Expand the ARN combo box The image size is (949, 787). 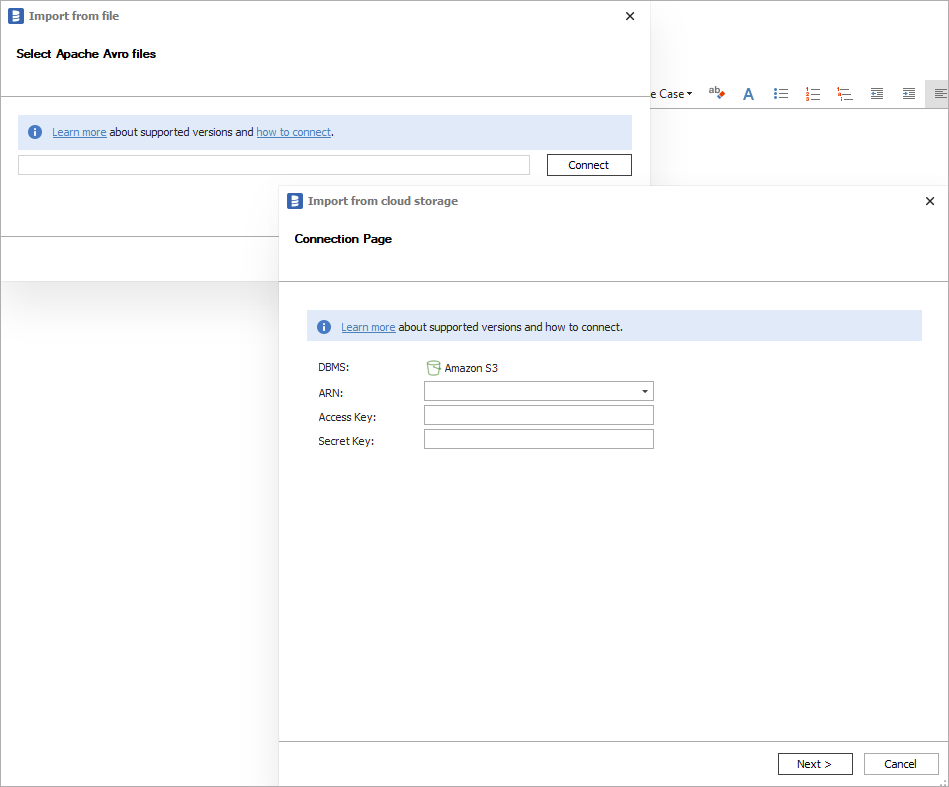[645, 391]
